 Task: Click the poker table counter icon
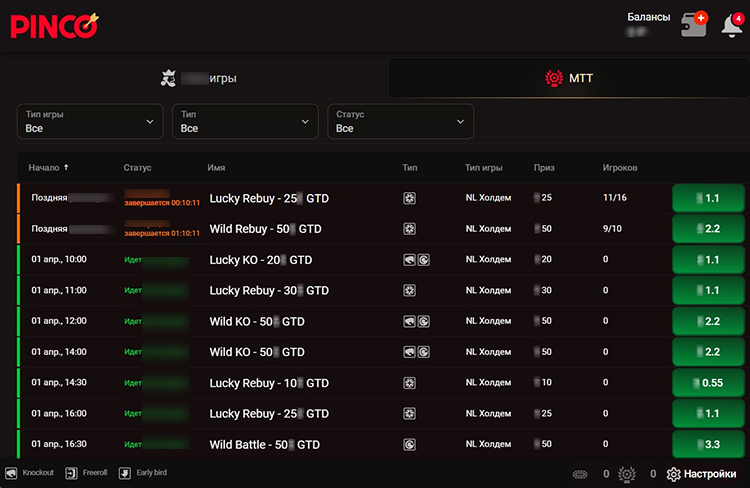[x=581, y=474]
